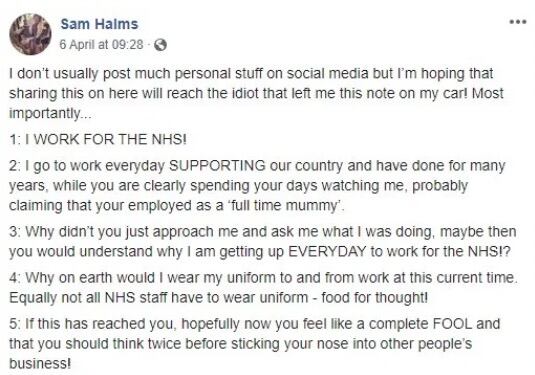Open the post options three-dots menu

(x=518, y=22)
